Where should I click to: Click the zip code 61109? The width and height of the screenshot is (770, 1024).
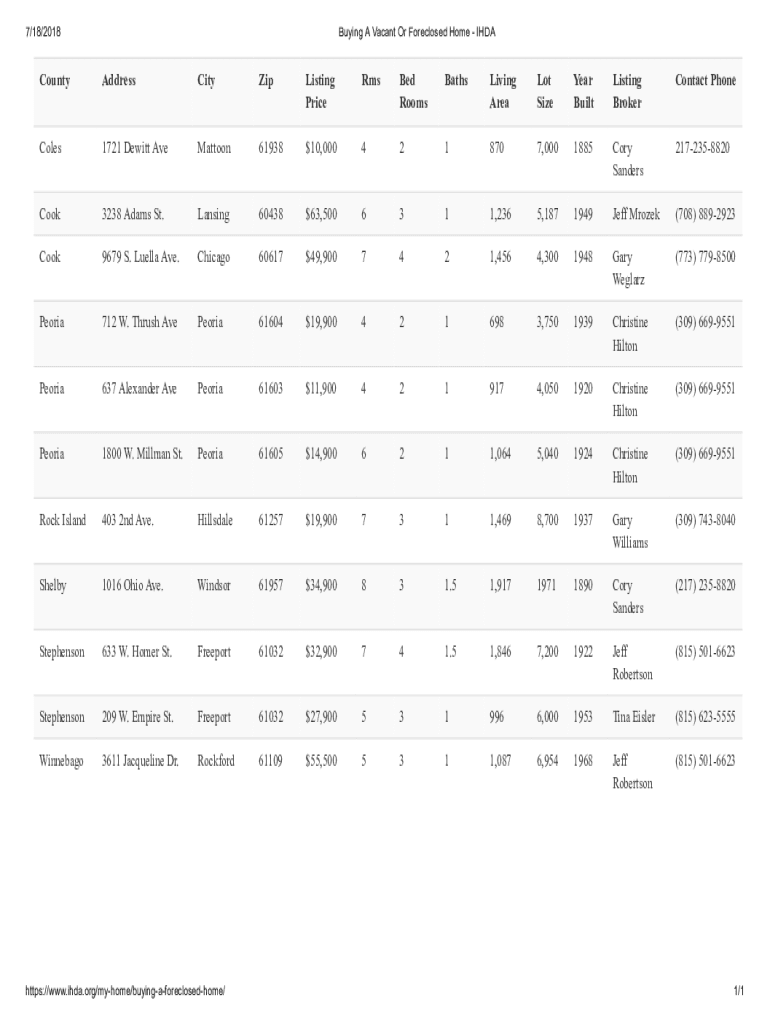(270, 761)
